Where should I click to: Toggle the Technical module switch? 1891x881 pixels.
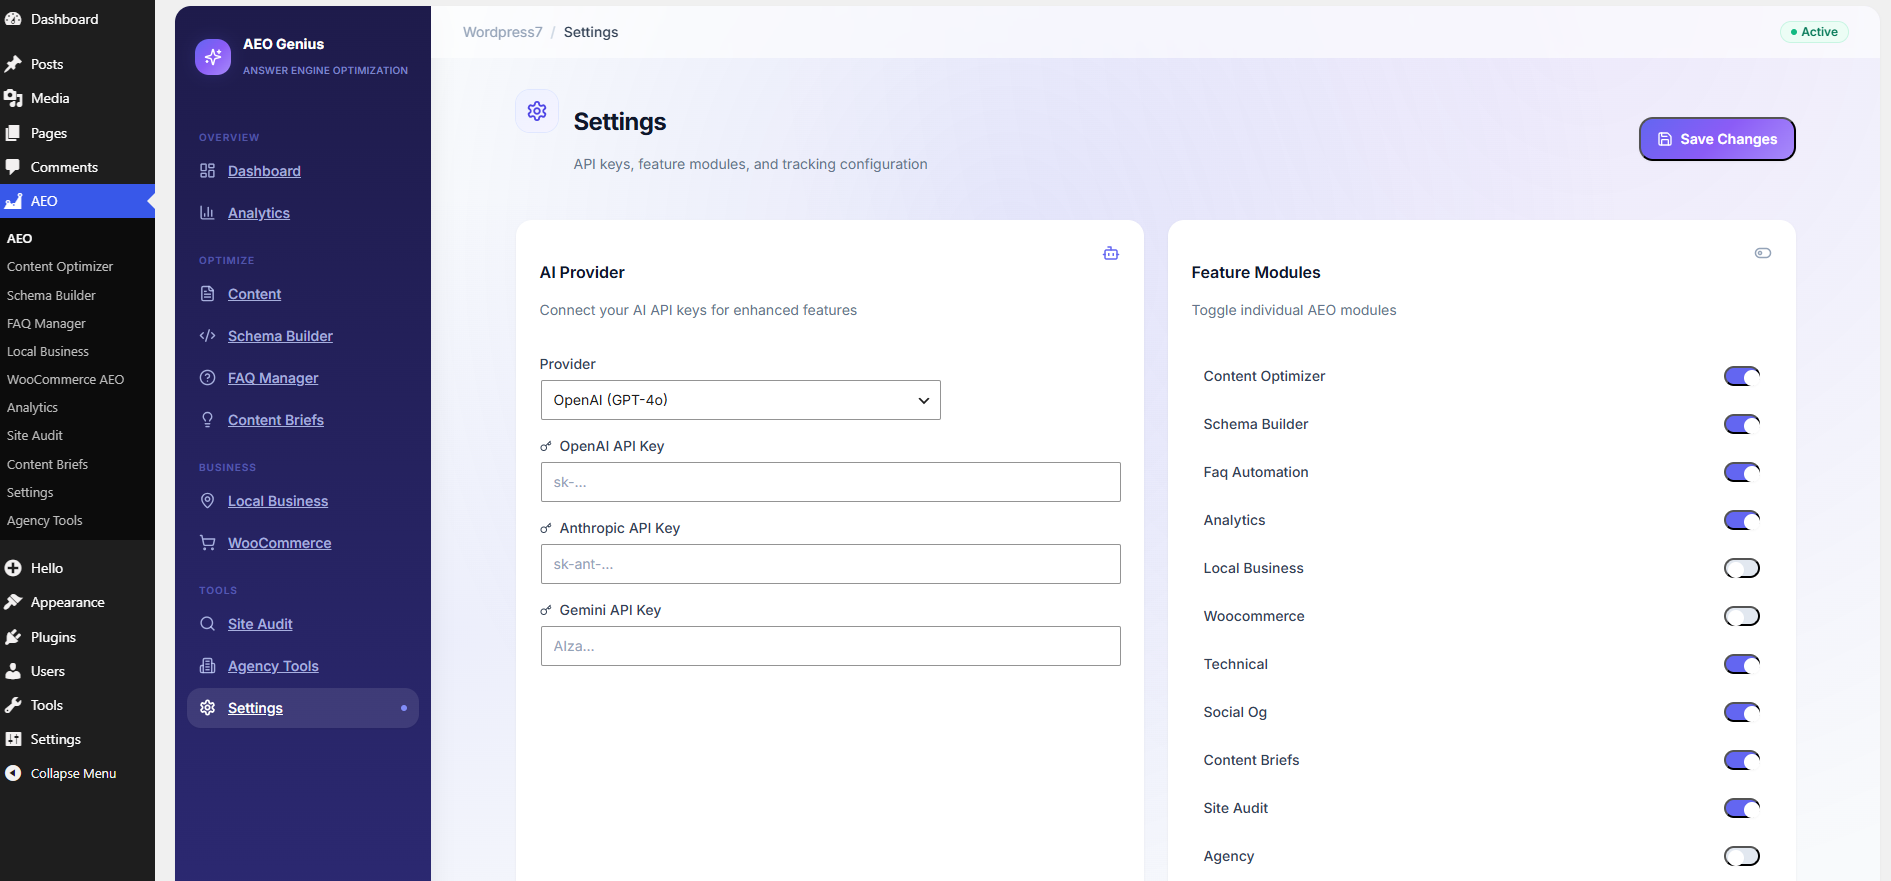(1742, 664)
